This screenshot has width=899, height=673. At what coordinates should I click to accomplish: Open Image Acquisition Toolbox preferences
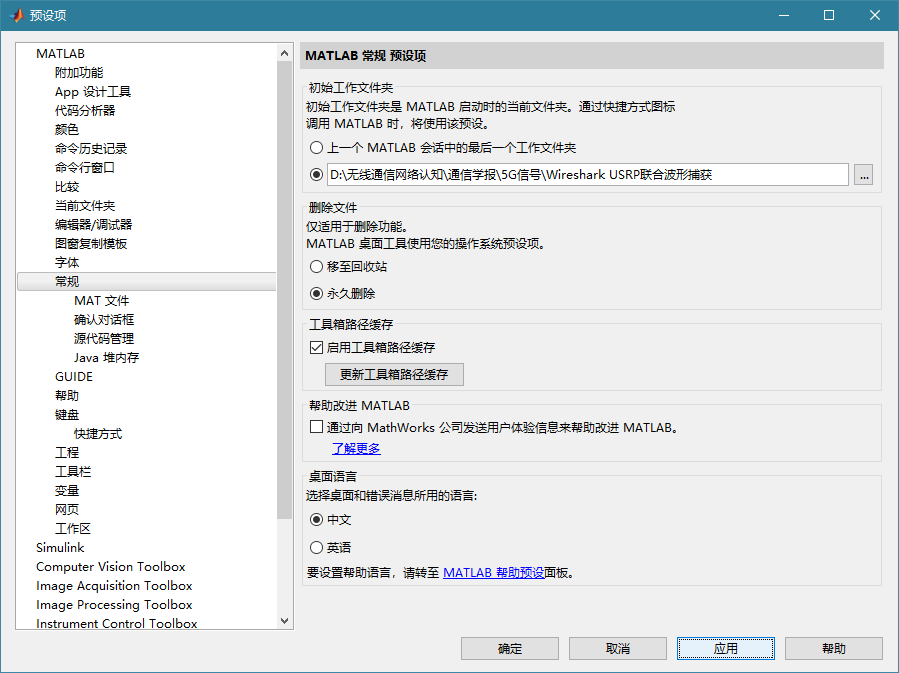[114, 585]
